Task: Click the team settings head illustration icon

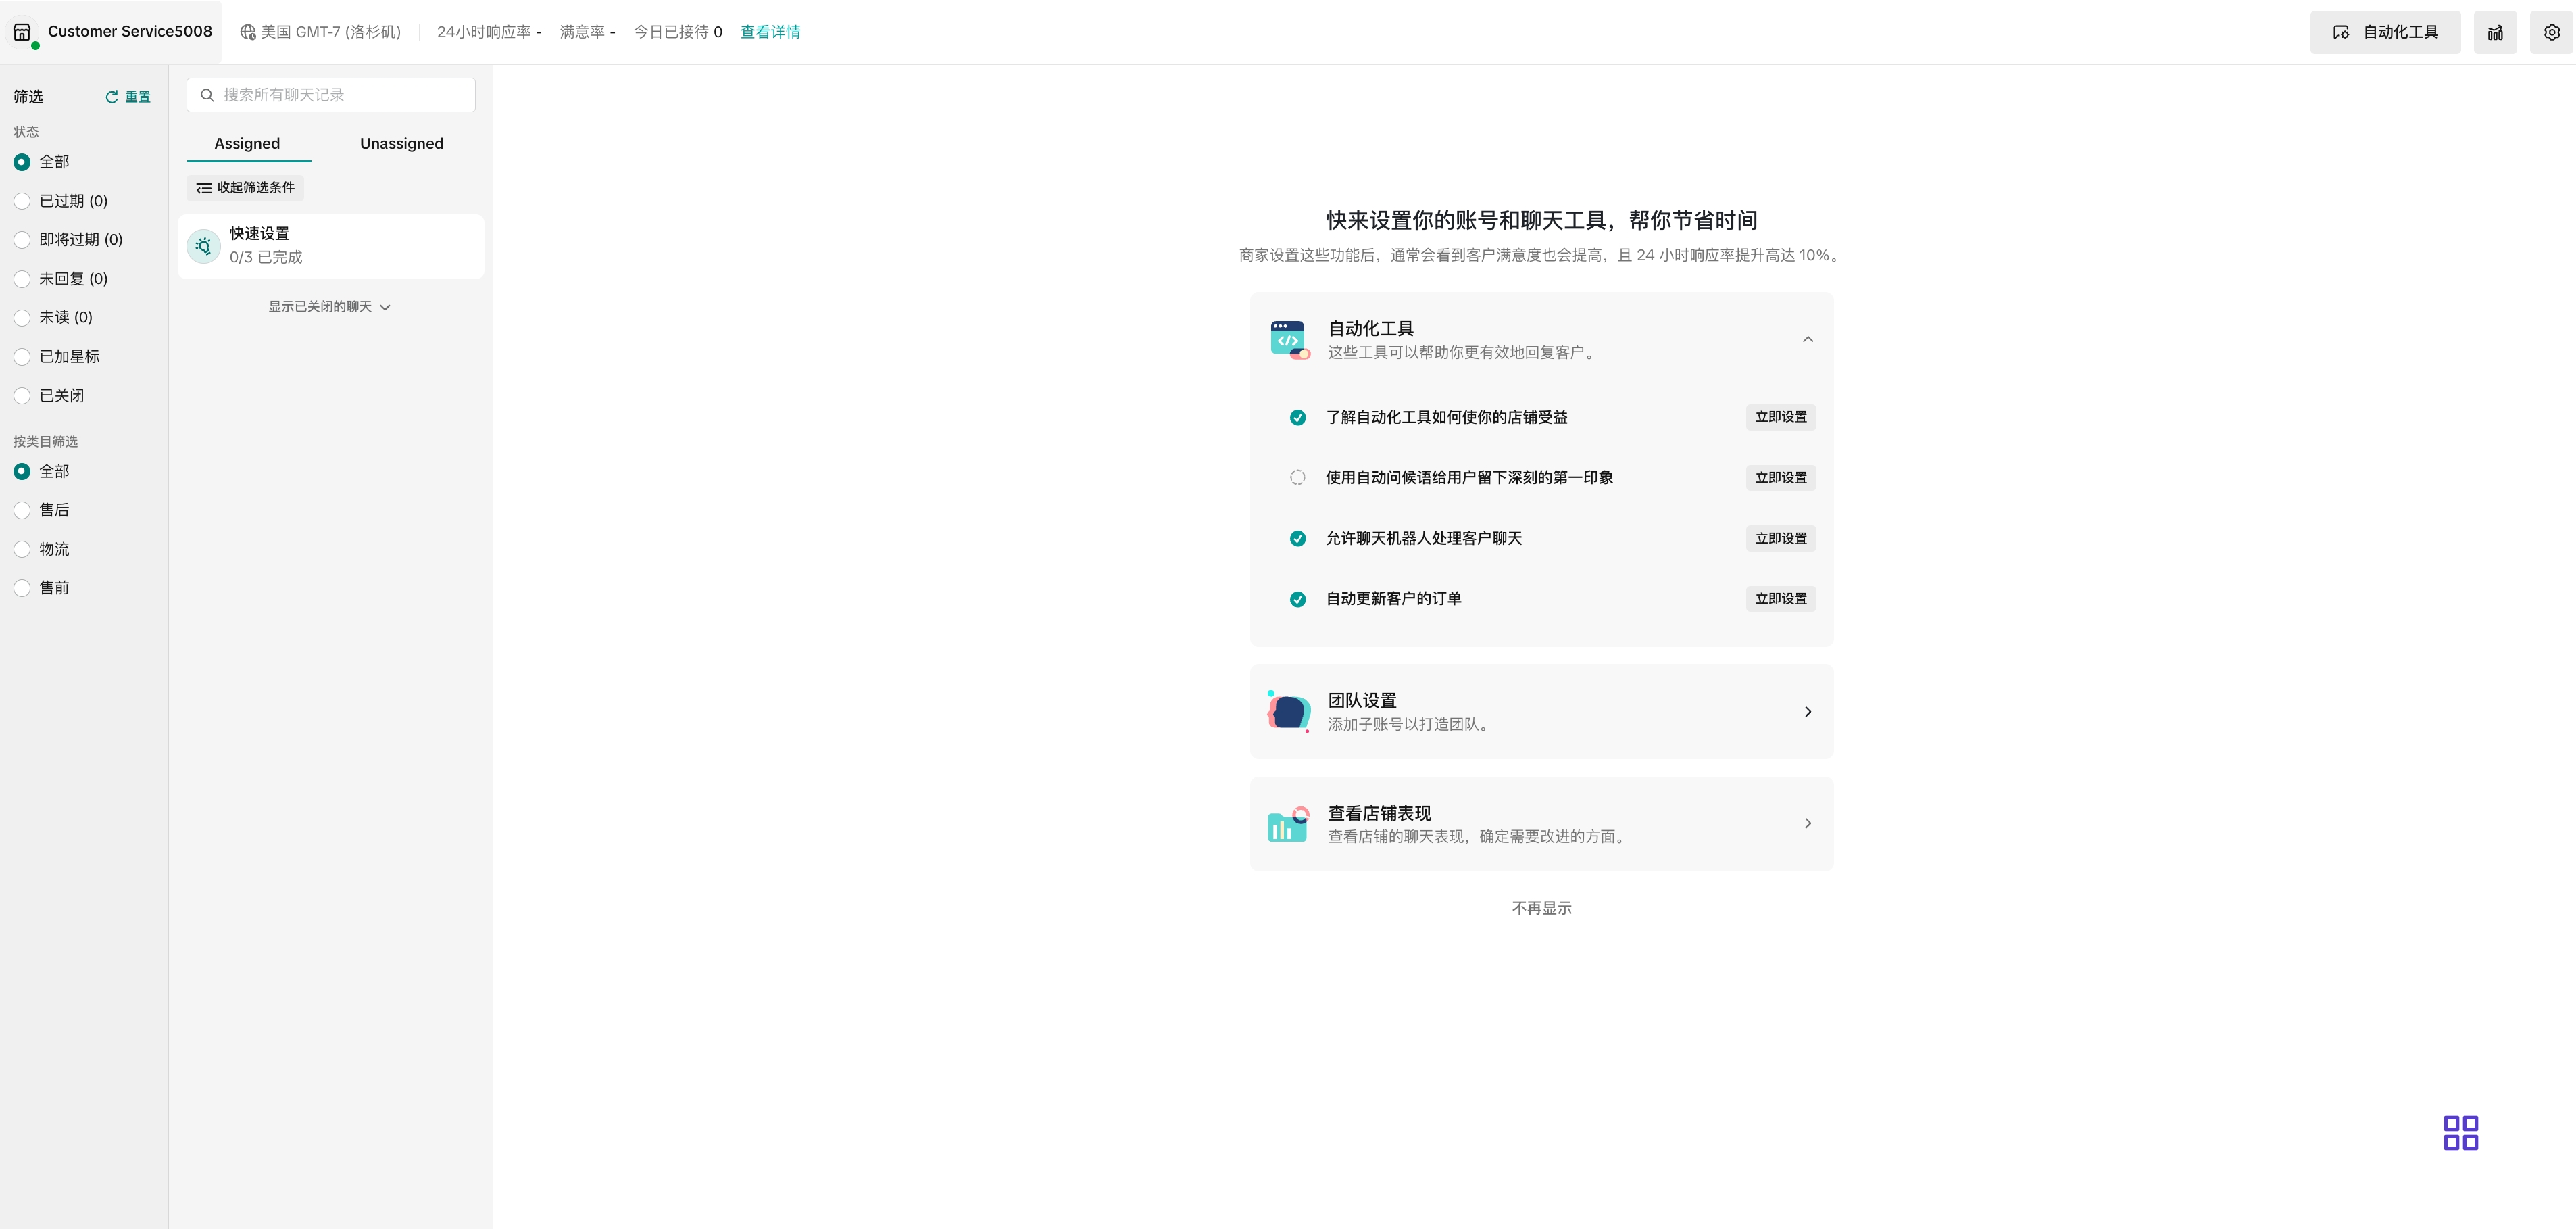Action: [1288, 712]
